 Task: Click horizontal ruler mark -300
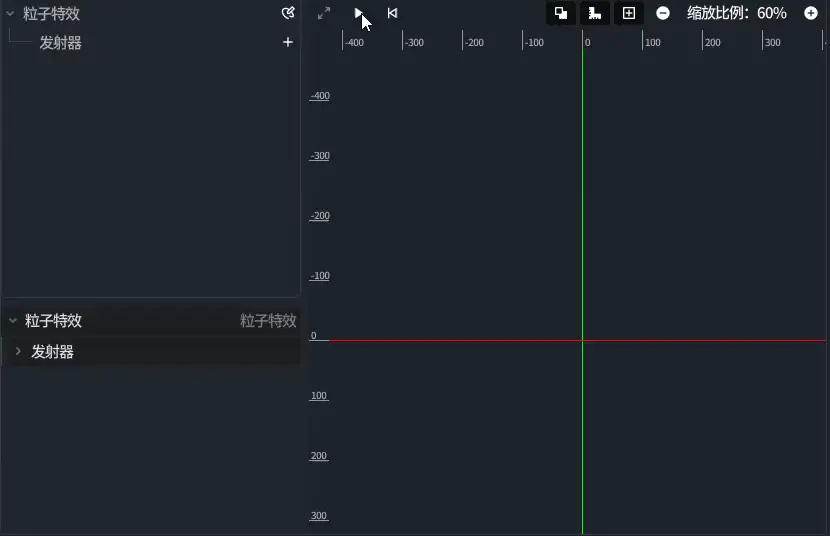point(414,42)
